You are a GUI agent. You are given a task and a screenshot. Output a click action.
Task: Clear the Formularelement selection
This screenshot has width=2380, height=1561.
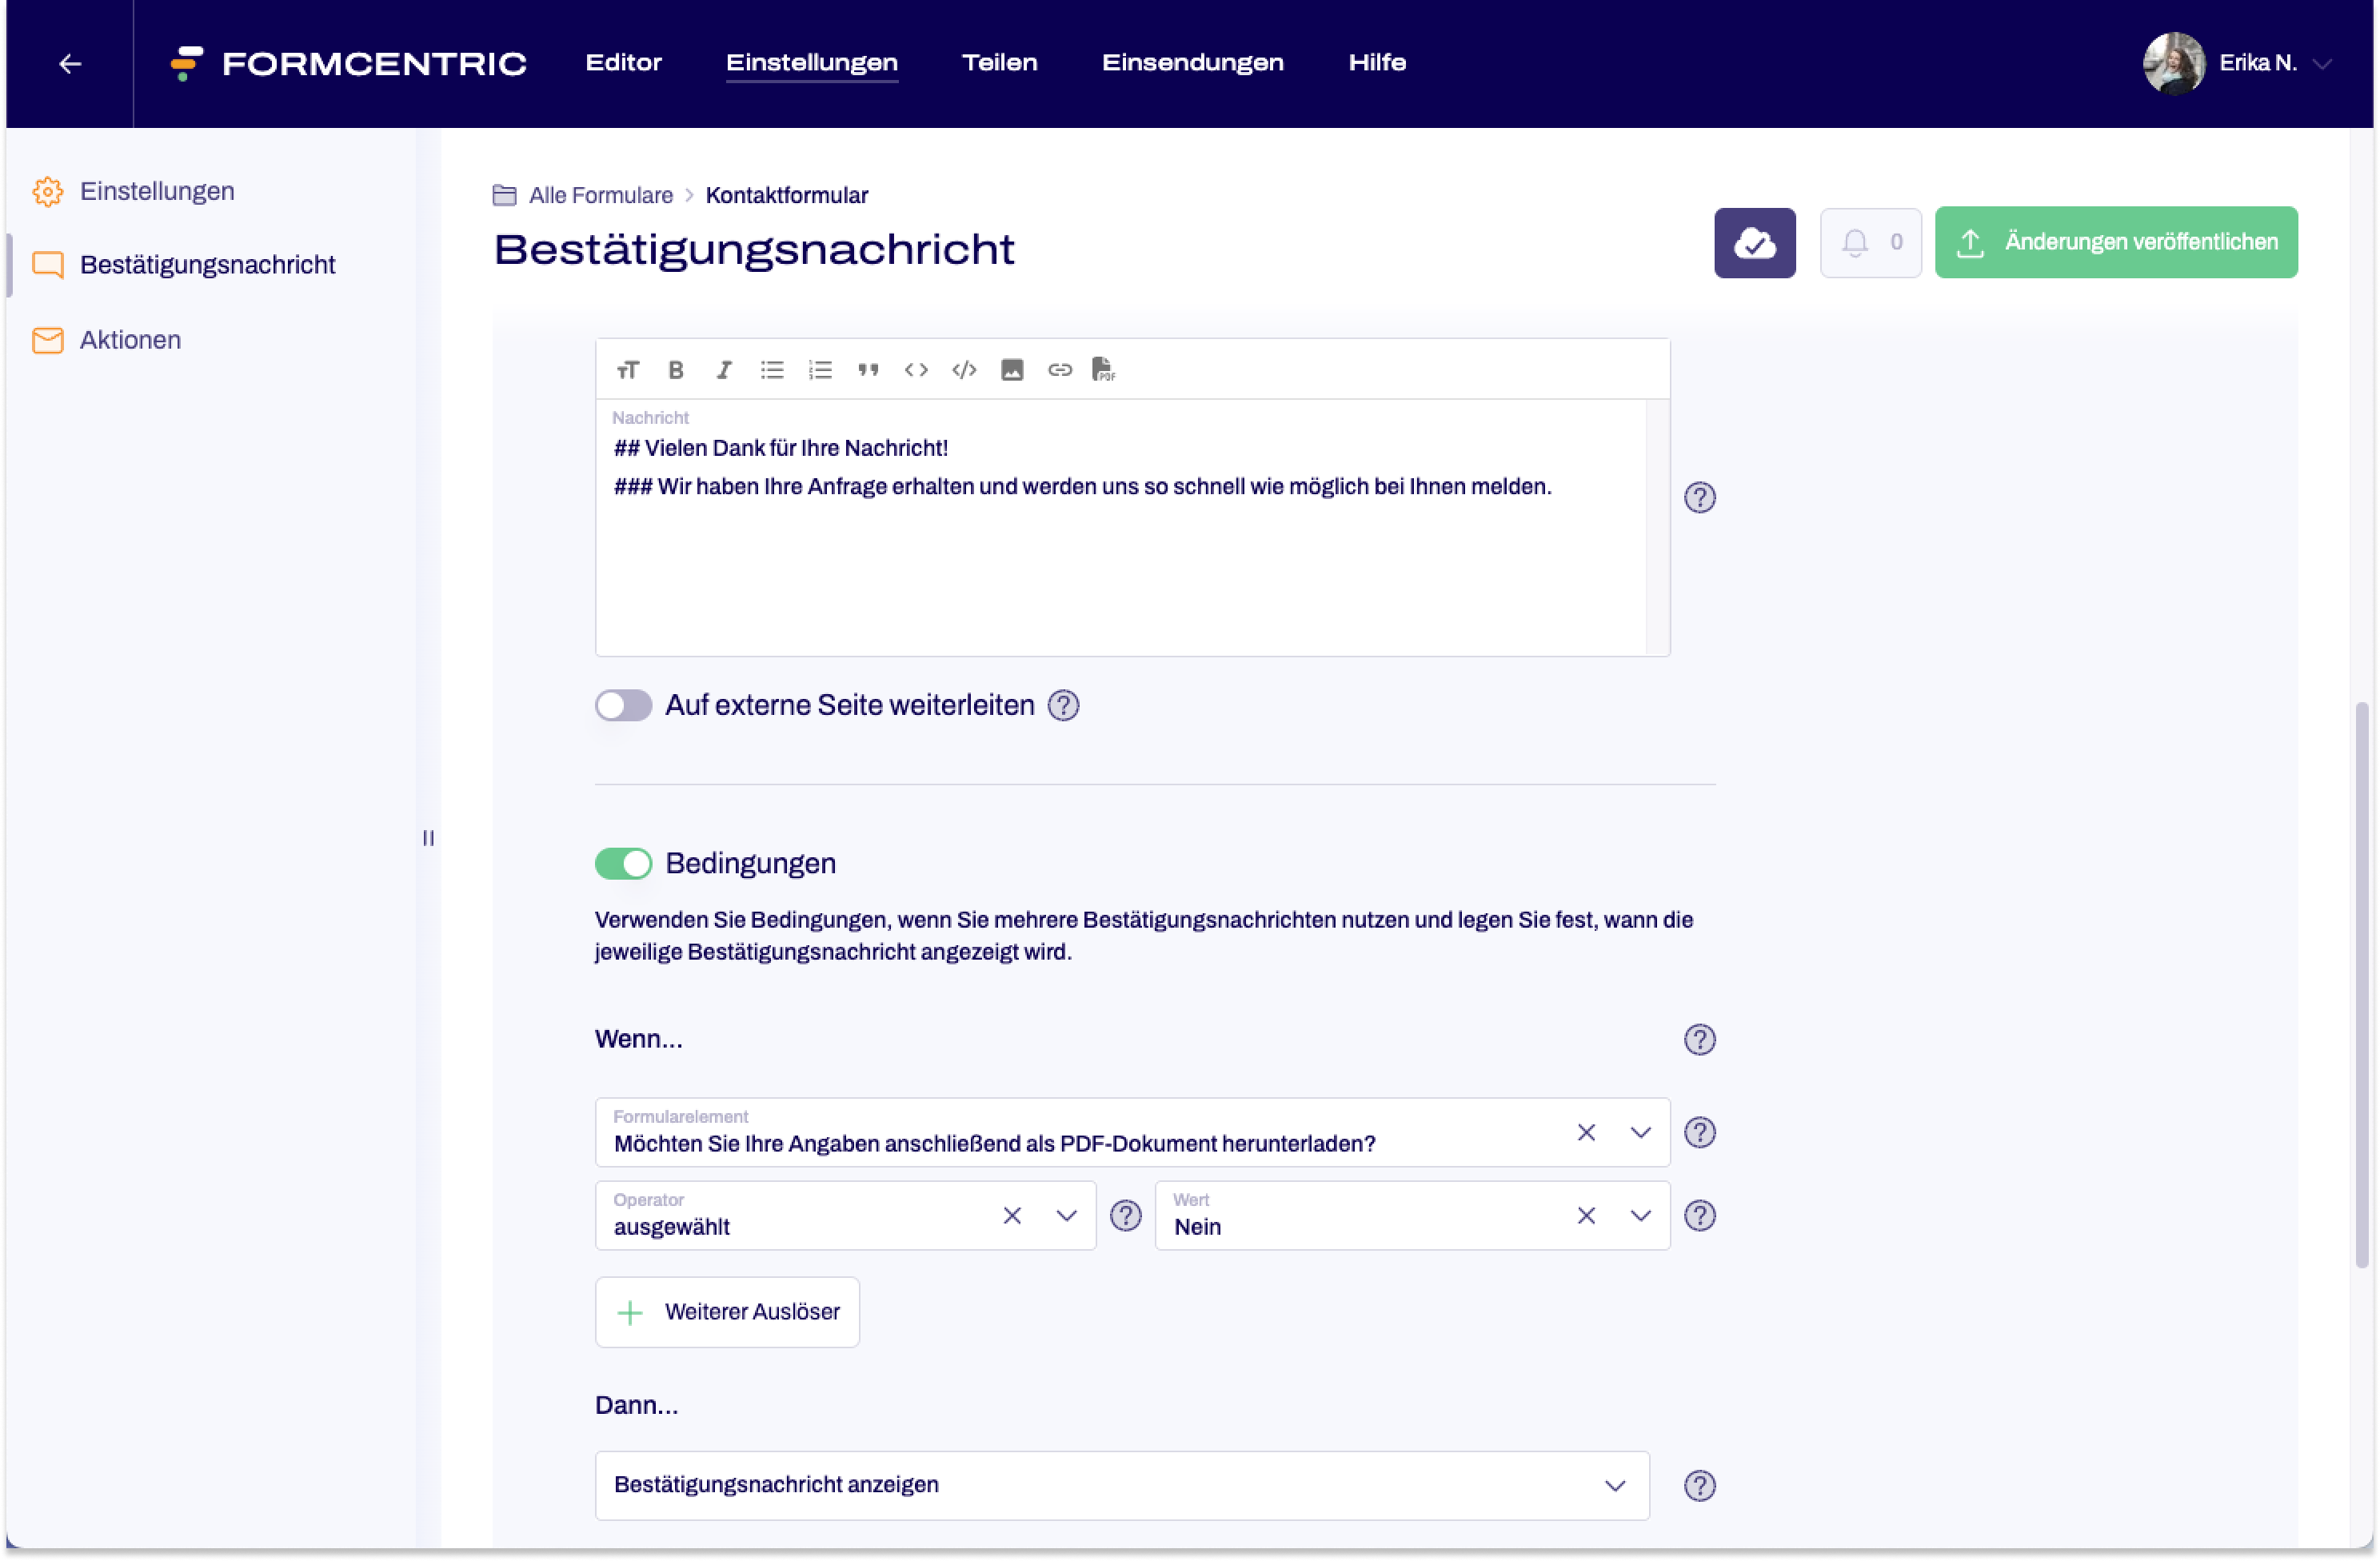pos(1587,1133)
